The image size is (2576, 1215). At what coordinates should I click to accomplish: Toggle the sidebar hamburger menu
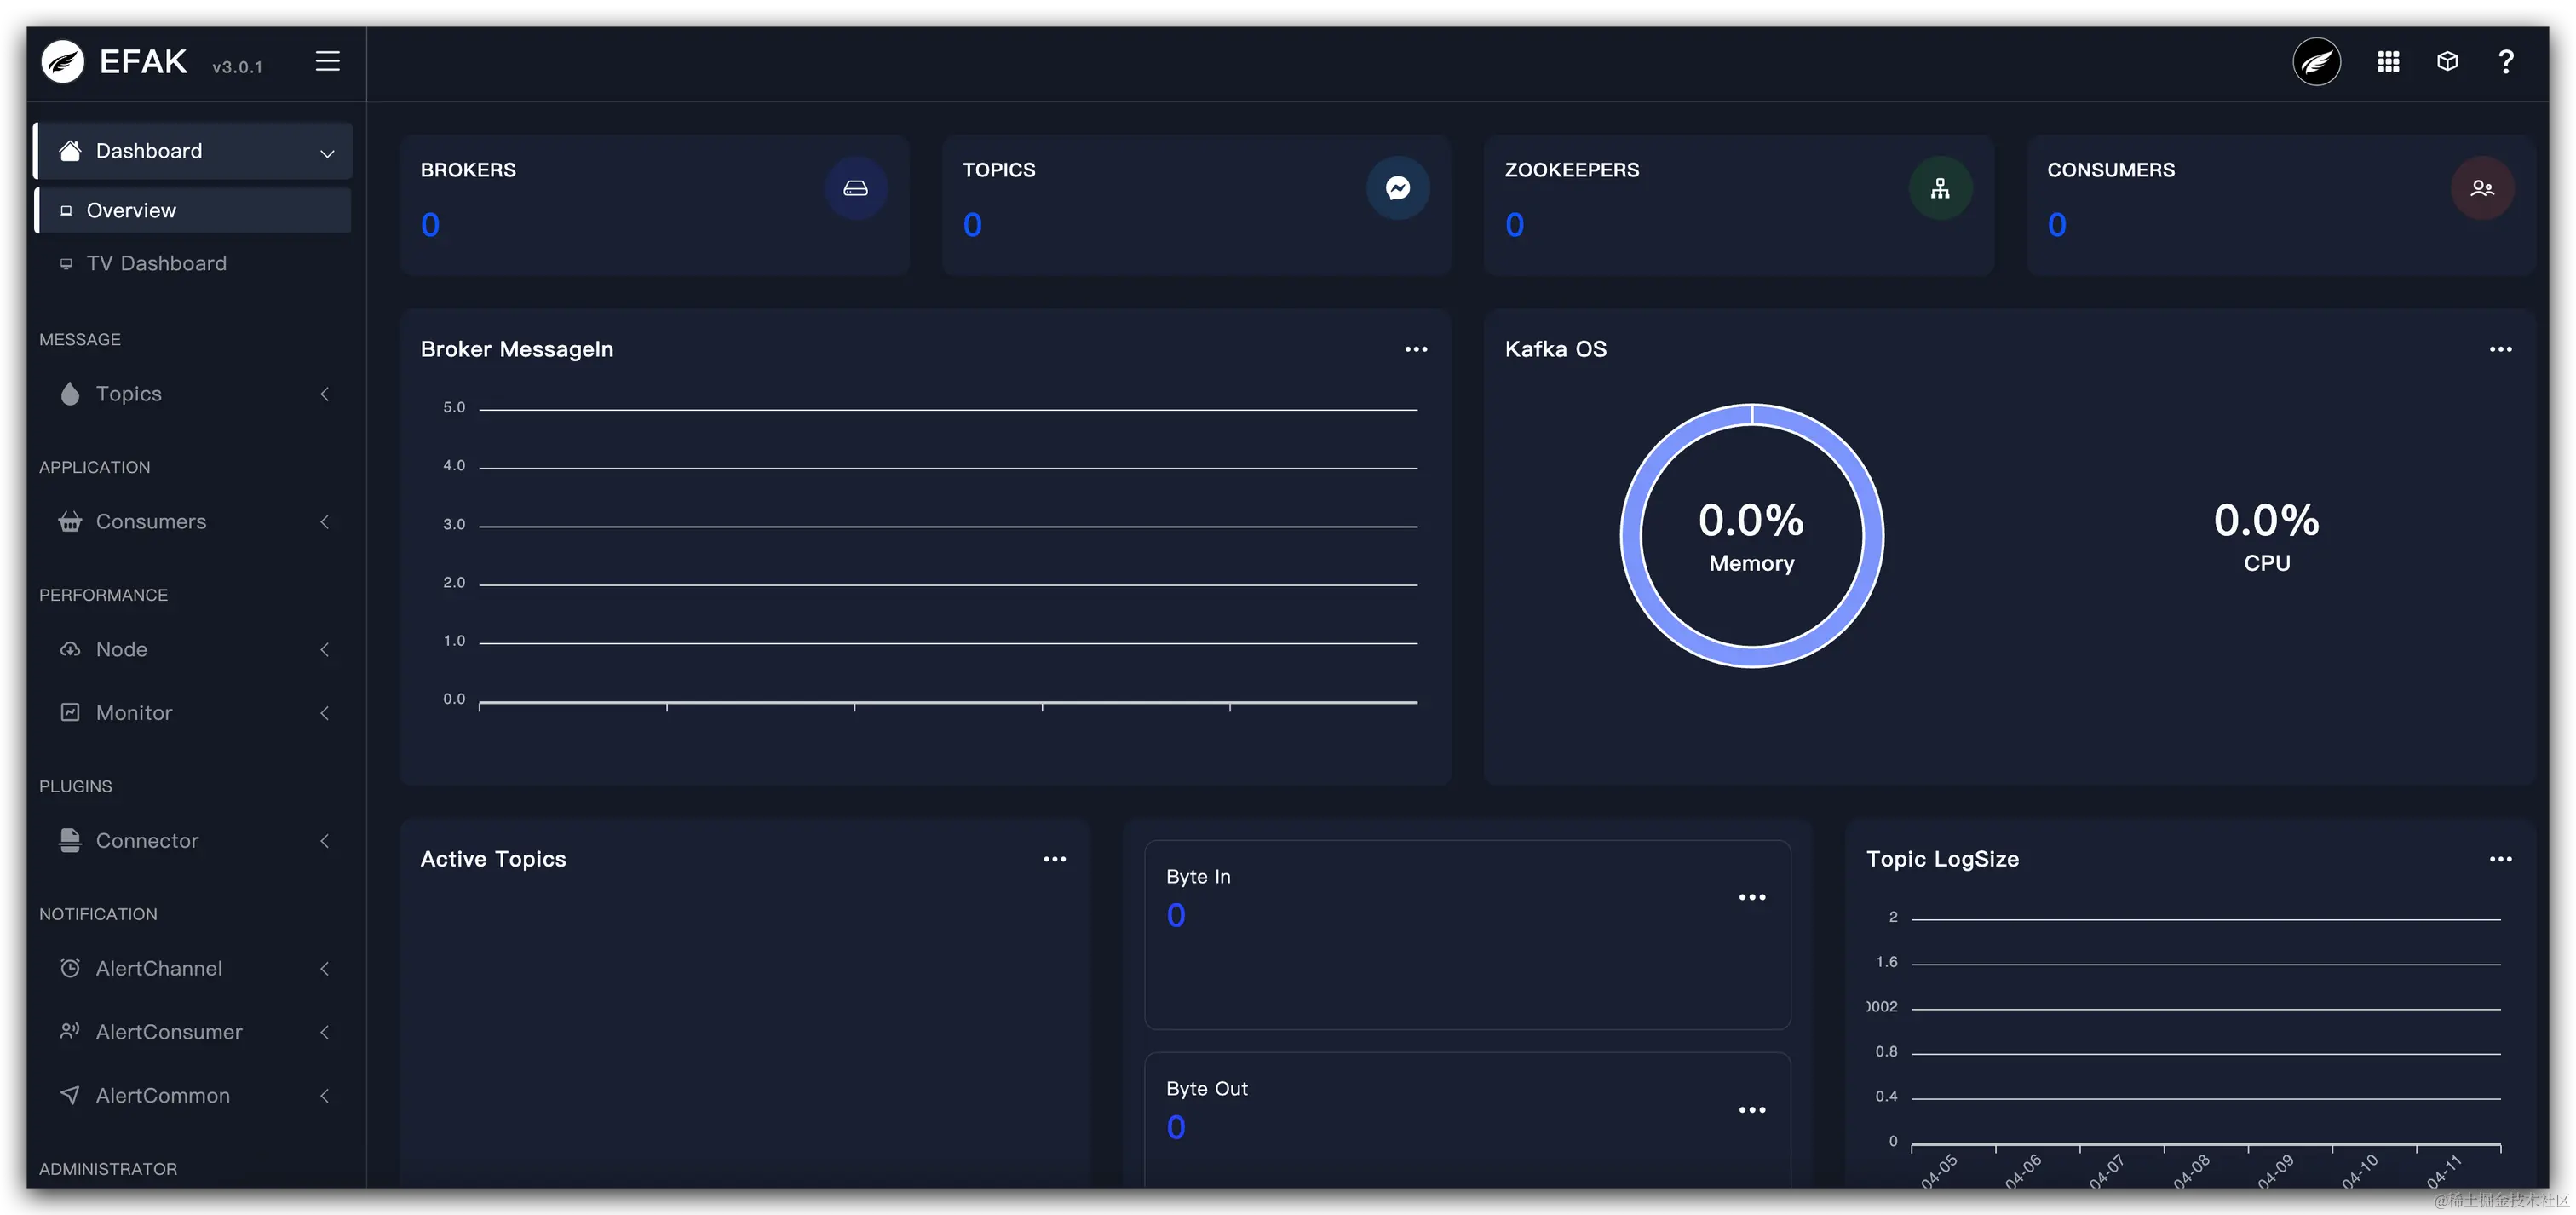328,62
